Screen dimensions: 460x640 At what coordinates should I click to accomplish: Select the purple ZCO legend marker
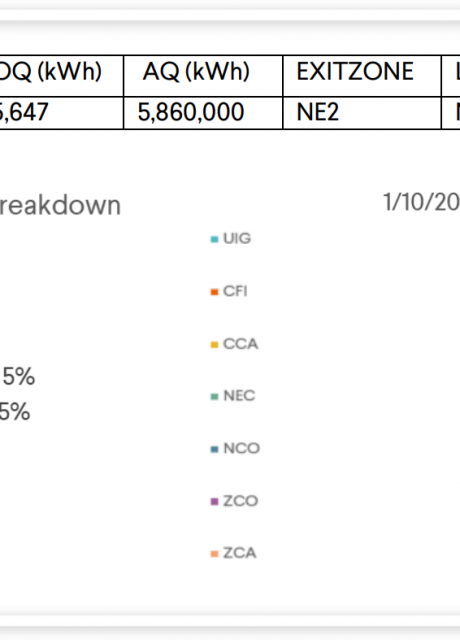tap(214, 501)
